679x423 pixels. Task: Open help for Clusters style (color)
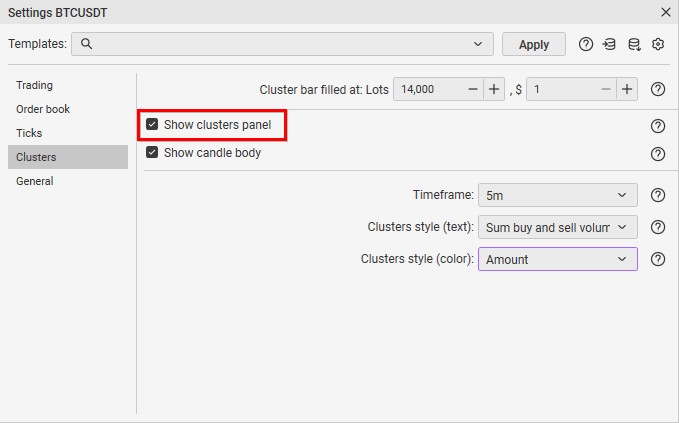tap(658, 259)
